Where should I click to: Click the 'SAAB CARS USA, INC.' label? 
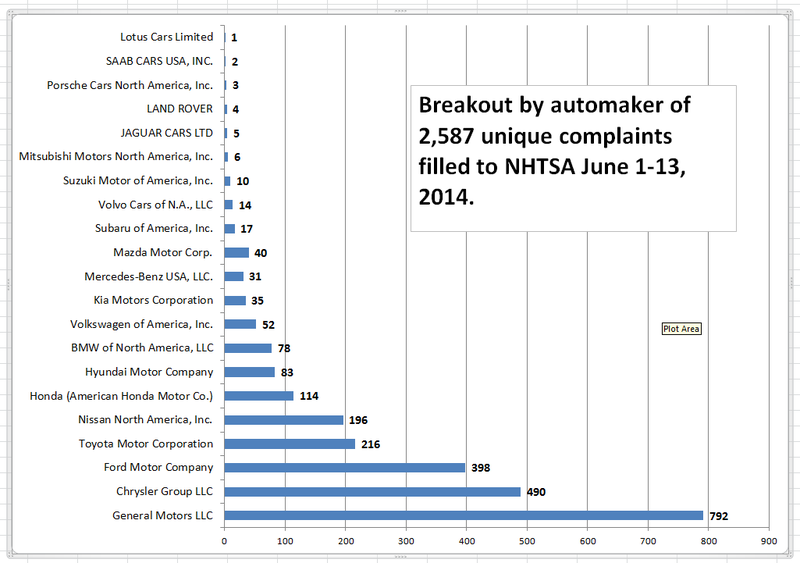coord(159,61)
